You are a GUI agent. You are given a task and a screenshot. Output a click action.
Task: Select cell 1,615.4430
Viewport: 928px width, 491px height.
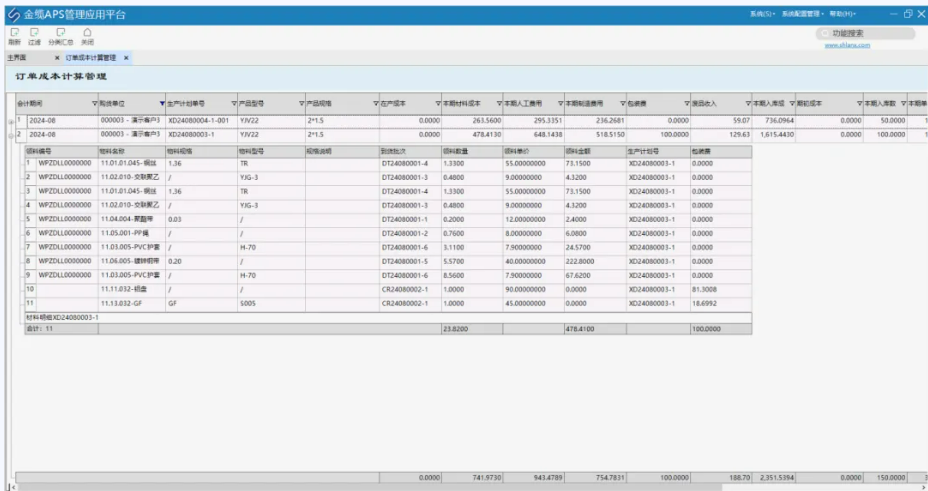[x=774, y=135]
